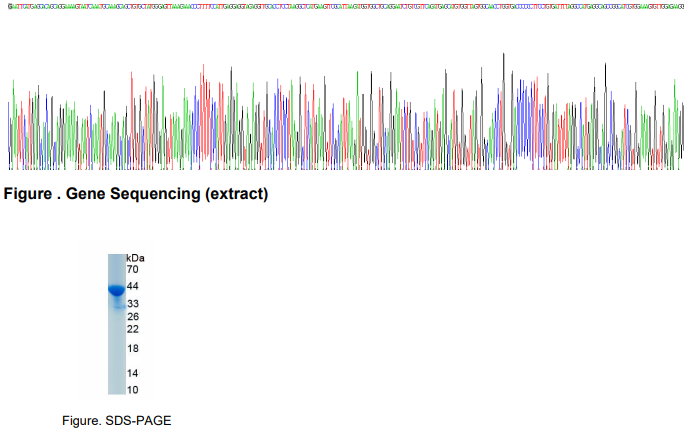Click the SDS-PAGE figure caption

pyautogui.click(x=116, y=421)
